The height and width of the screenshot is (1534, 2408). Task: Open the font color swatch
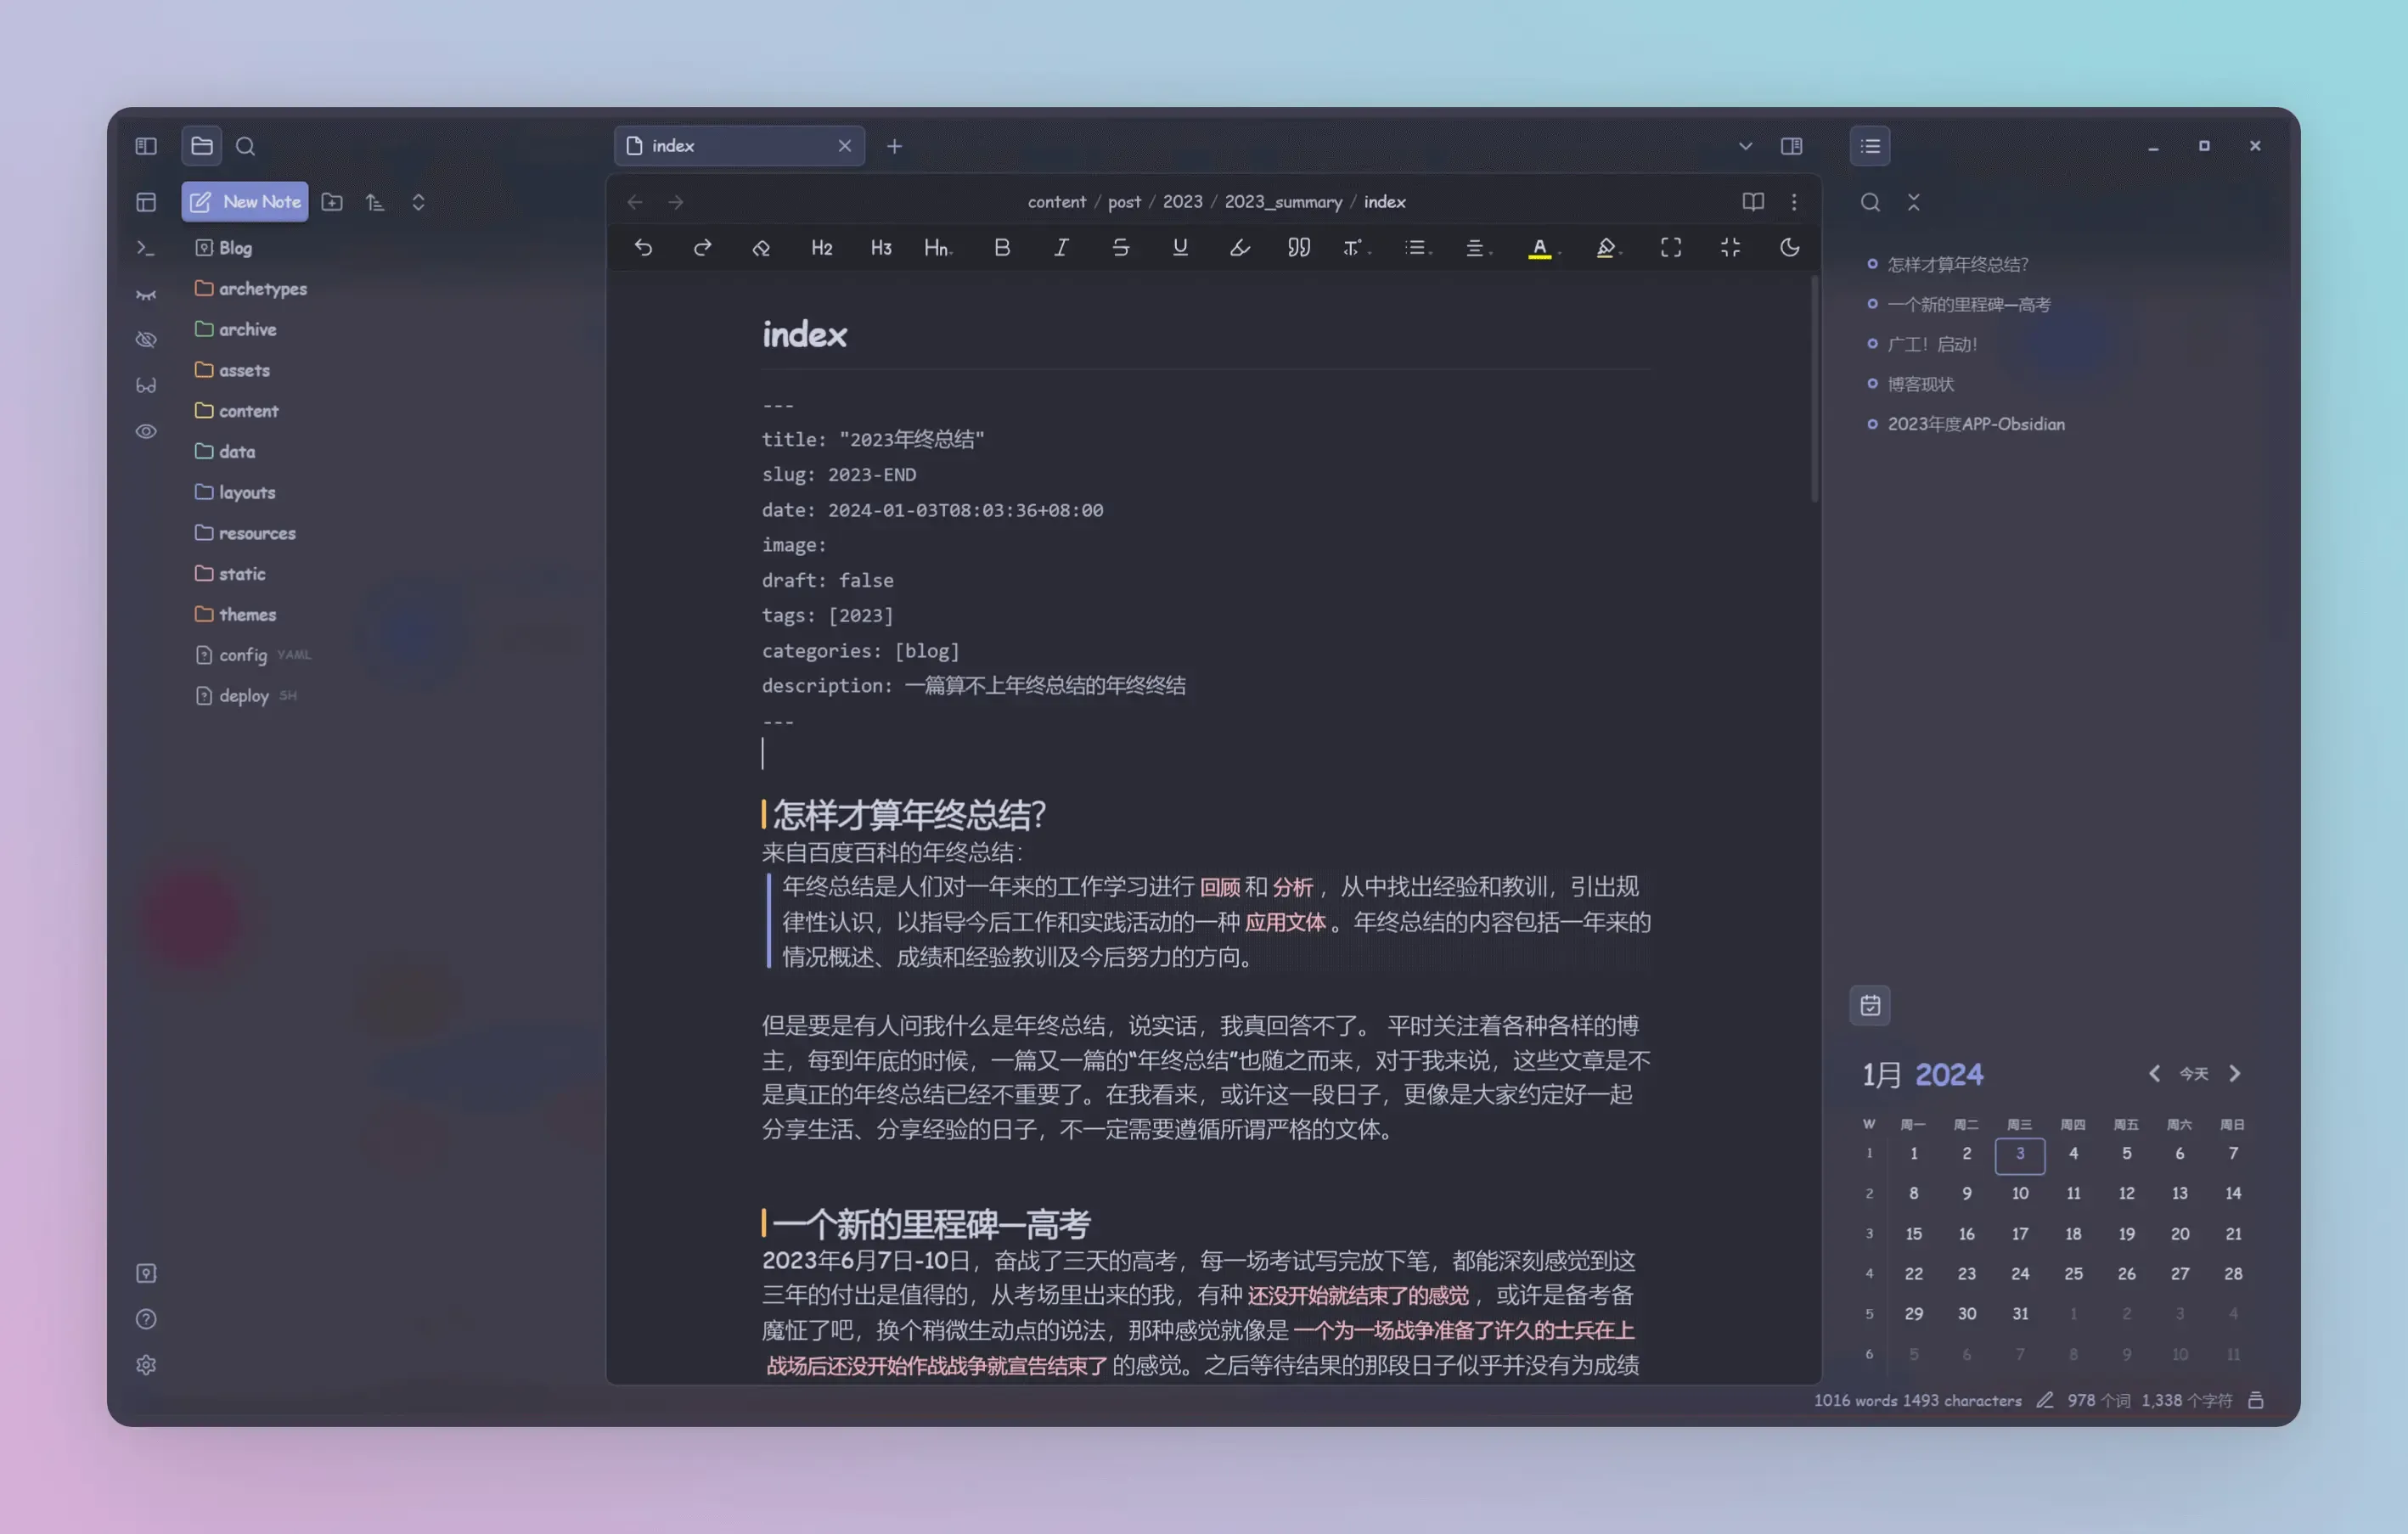point(1539,248)
